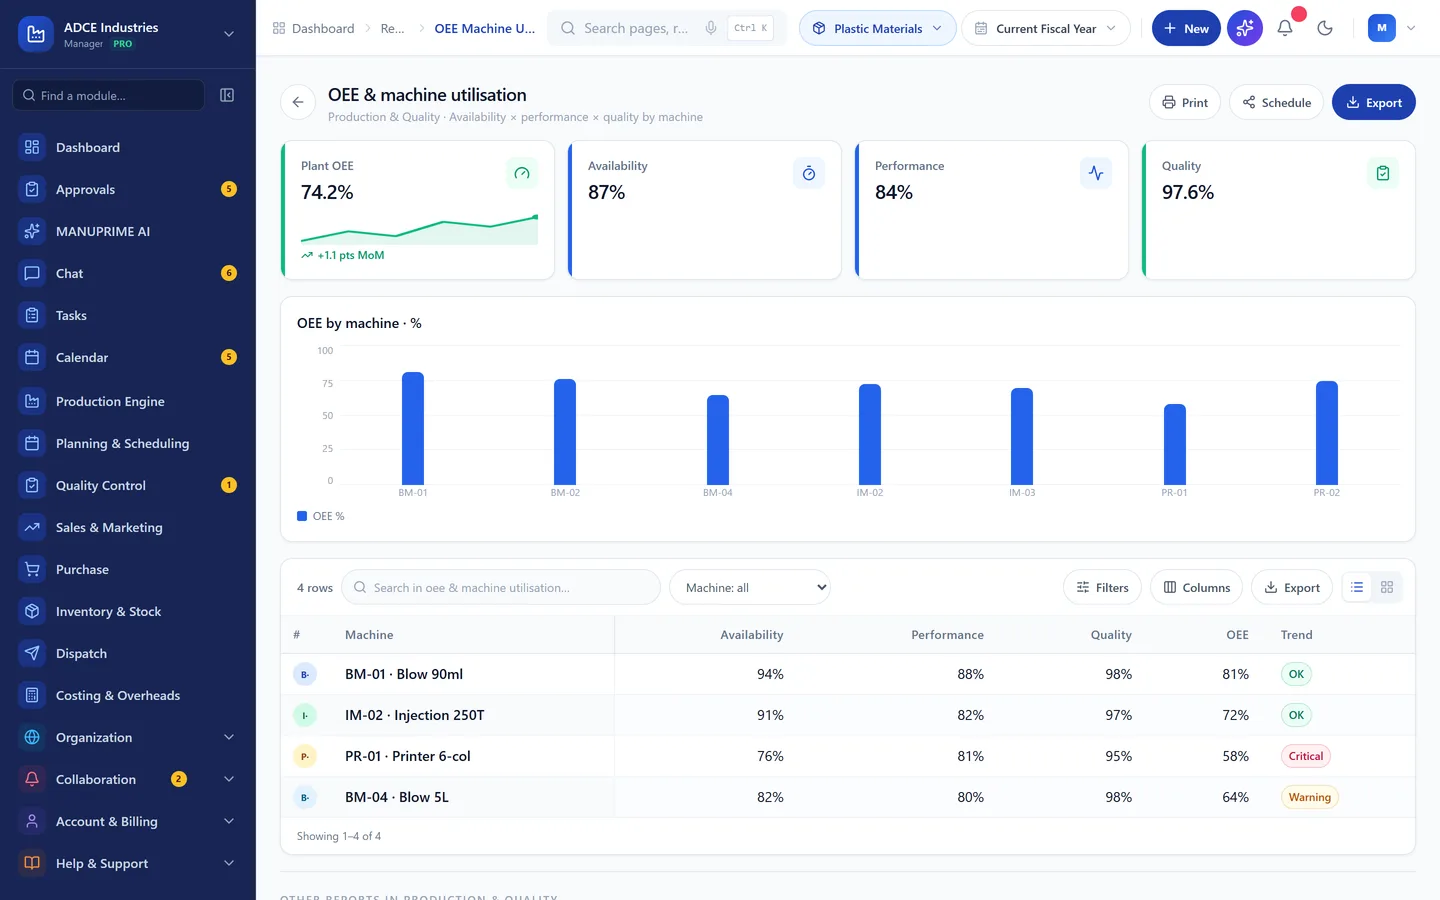
Task: Click the table Export button
Action: [x=1292, y=587]
